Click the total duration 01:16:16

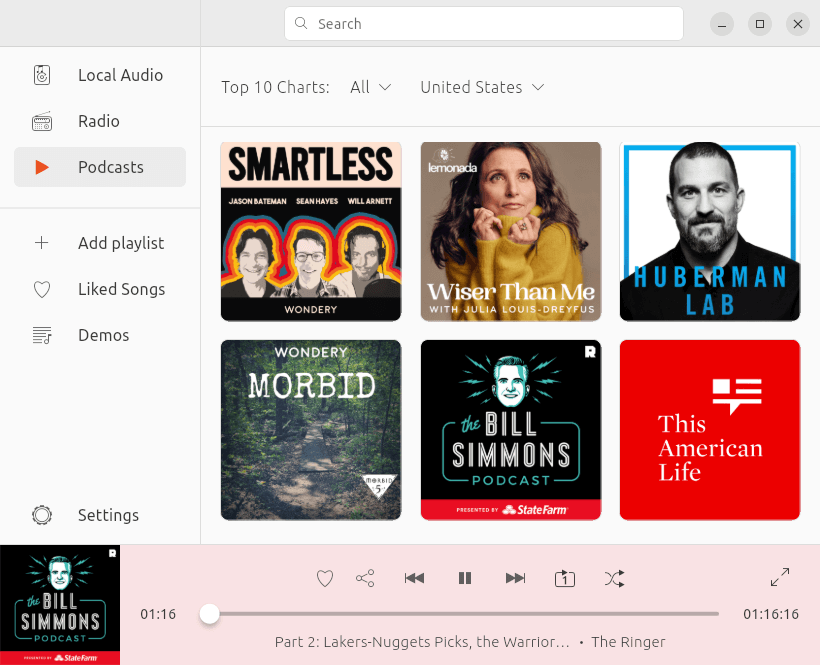point(771,614)
